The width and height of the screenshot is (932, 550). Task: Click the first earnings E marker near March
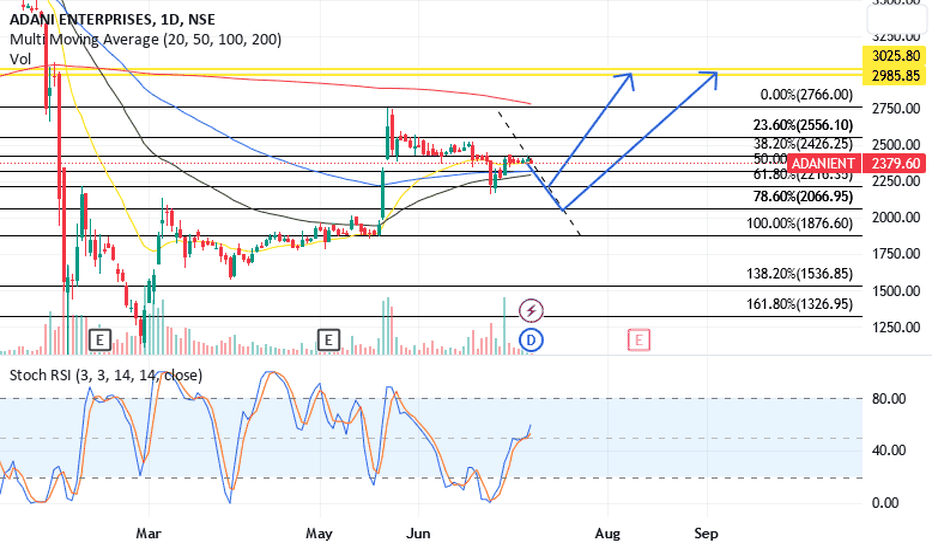[100, 340]
